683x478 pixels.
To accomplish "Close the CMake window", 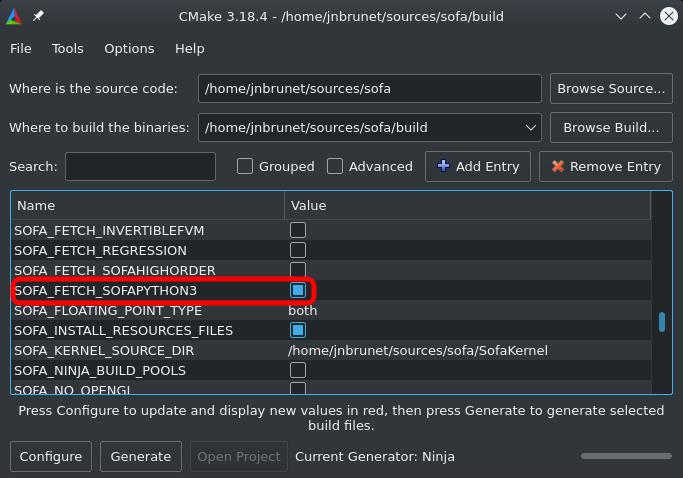I will pos(669,17).
